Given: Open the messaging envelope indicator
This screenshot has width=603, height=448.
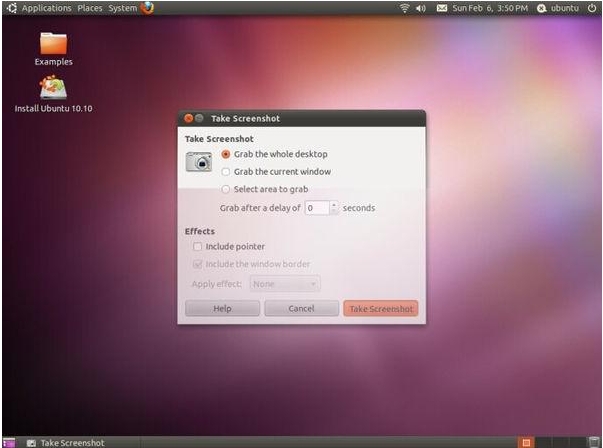Looking at the screenshot, I should (442, 8).
